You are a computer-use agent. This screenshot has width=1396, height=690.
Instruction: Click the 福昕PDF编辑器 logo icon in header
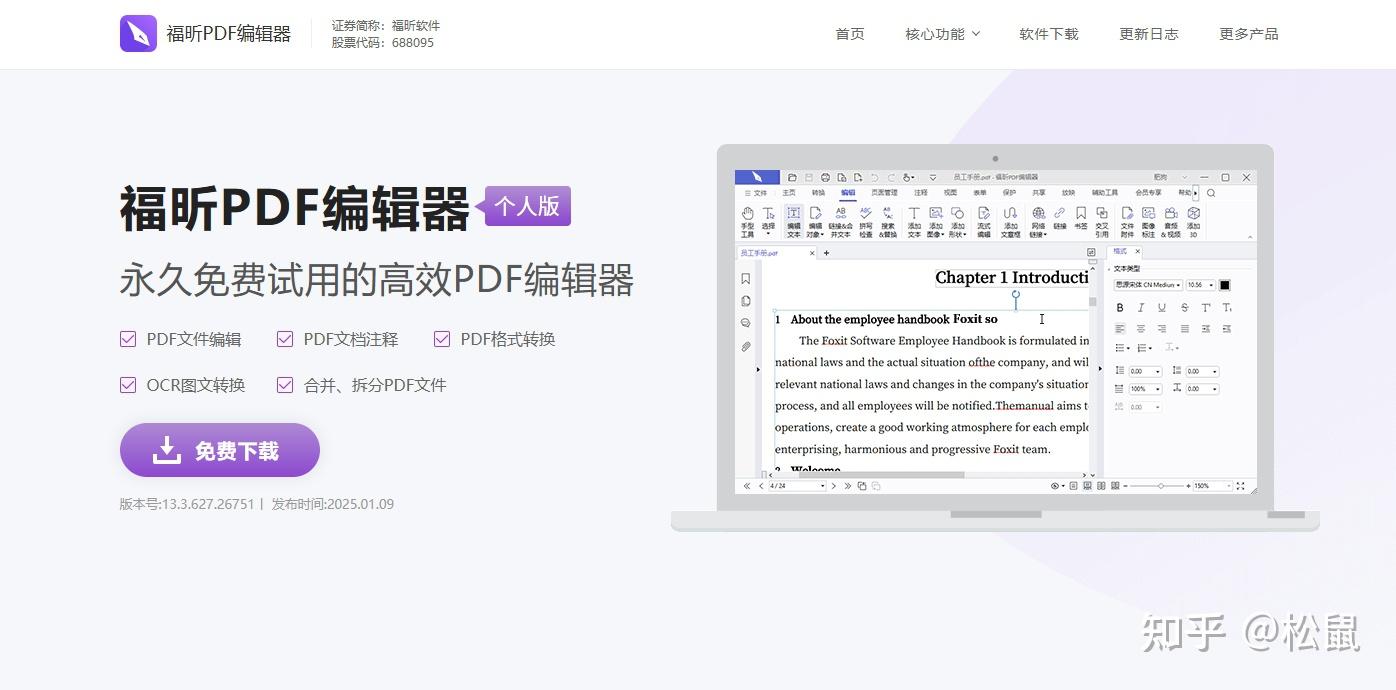click(138, 33)
